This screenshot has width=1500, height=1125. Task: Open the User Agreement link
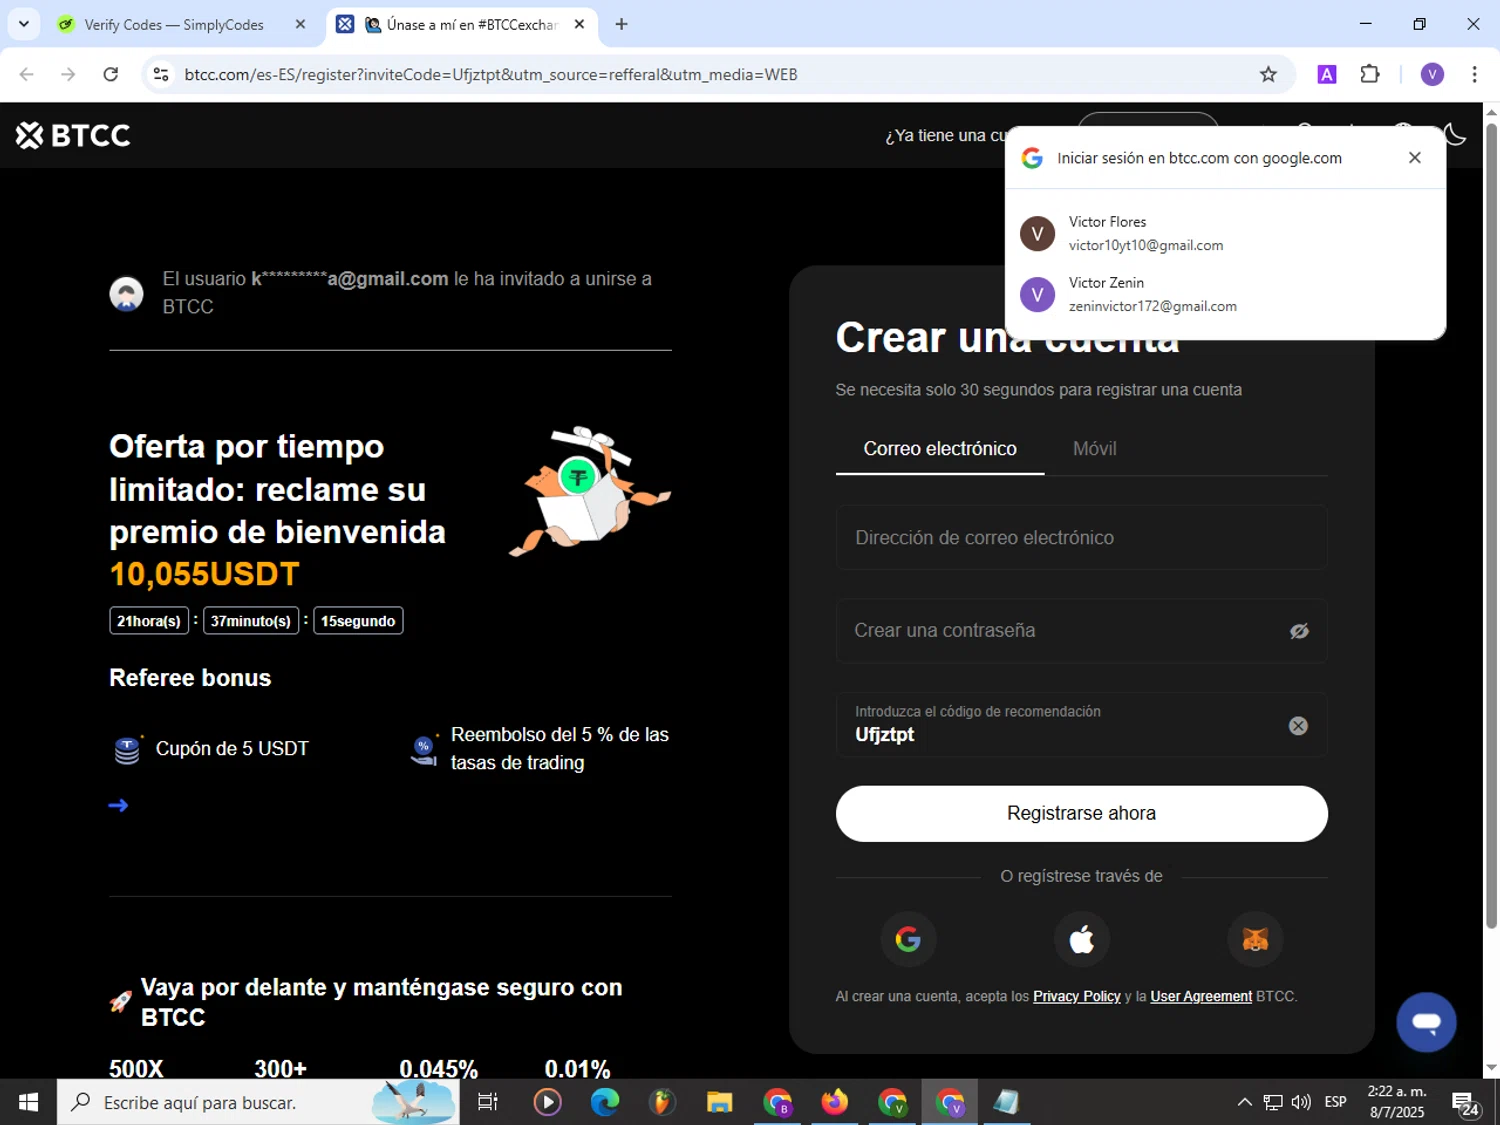[1201, 996]
